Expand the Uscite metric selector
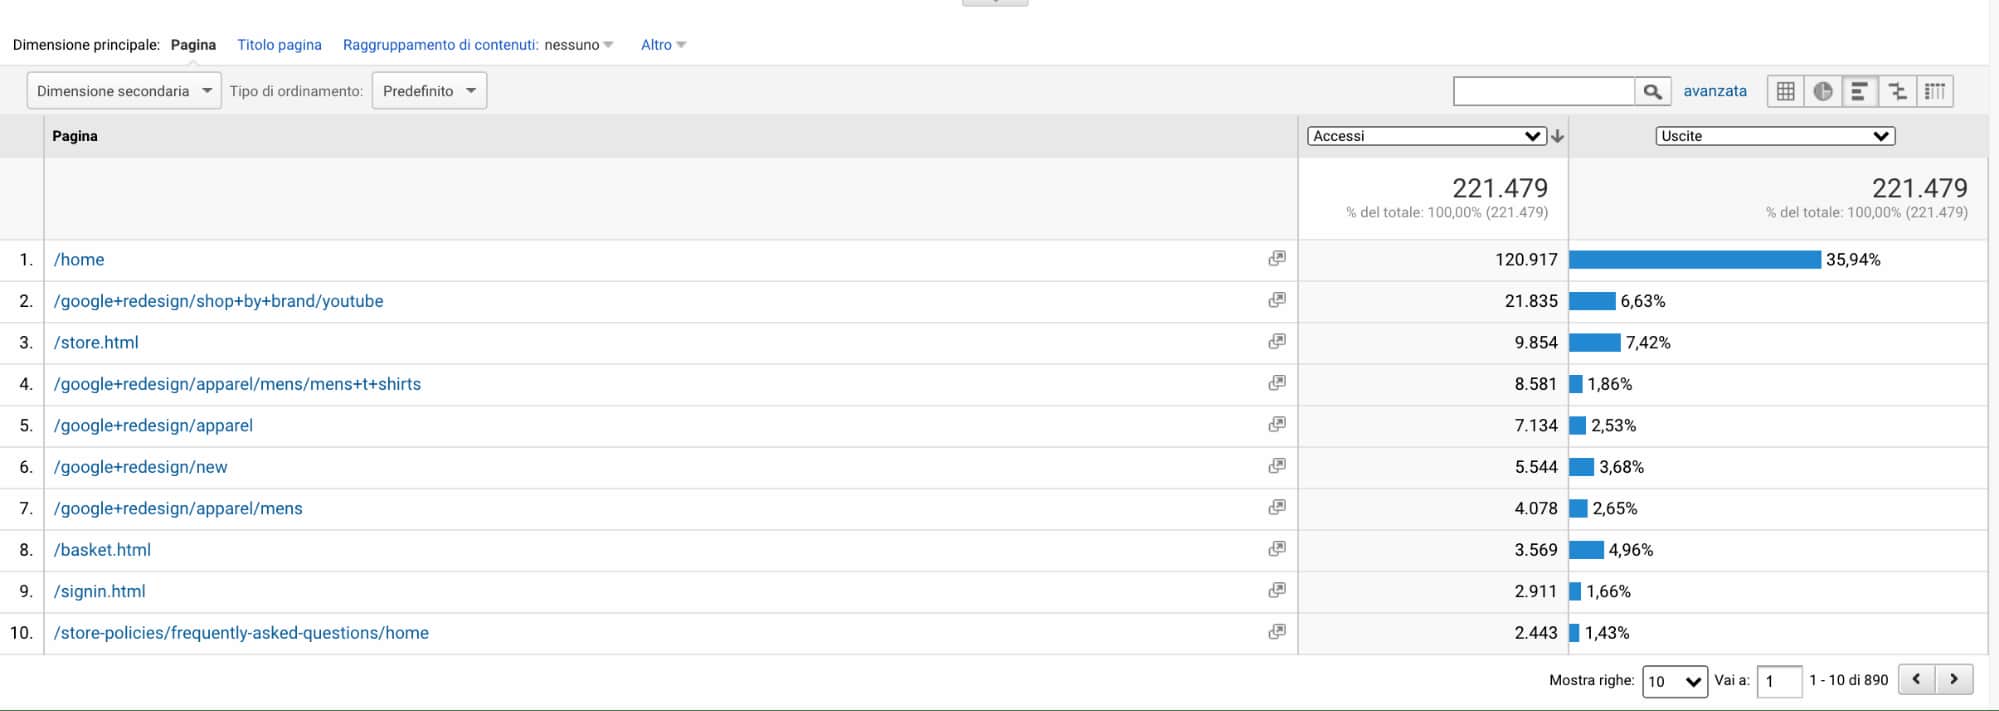 pyautogui.click(x=1775, y=136)
